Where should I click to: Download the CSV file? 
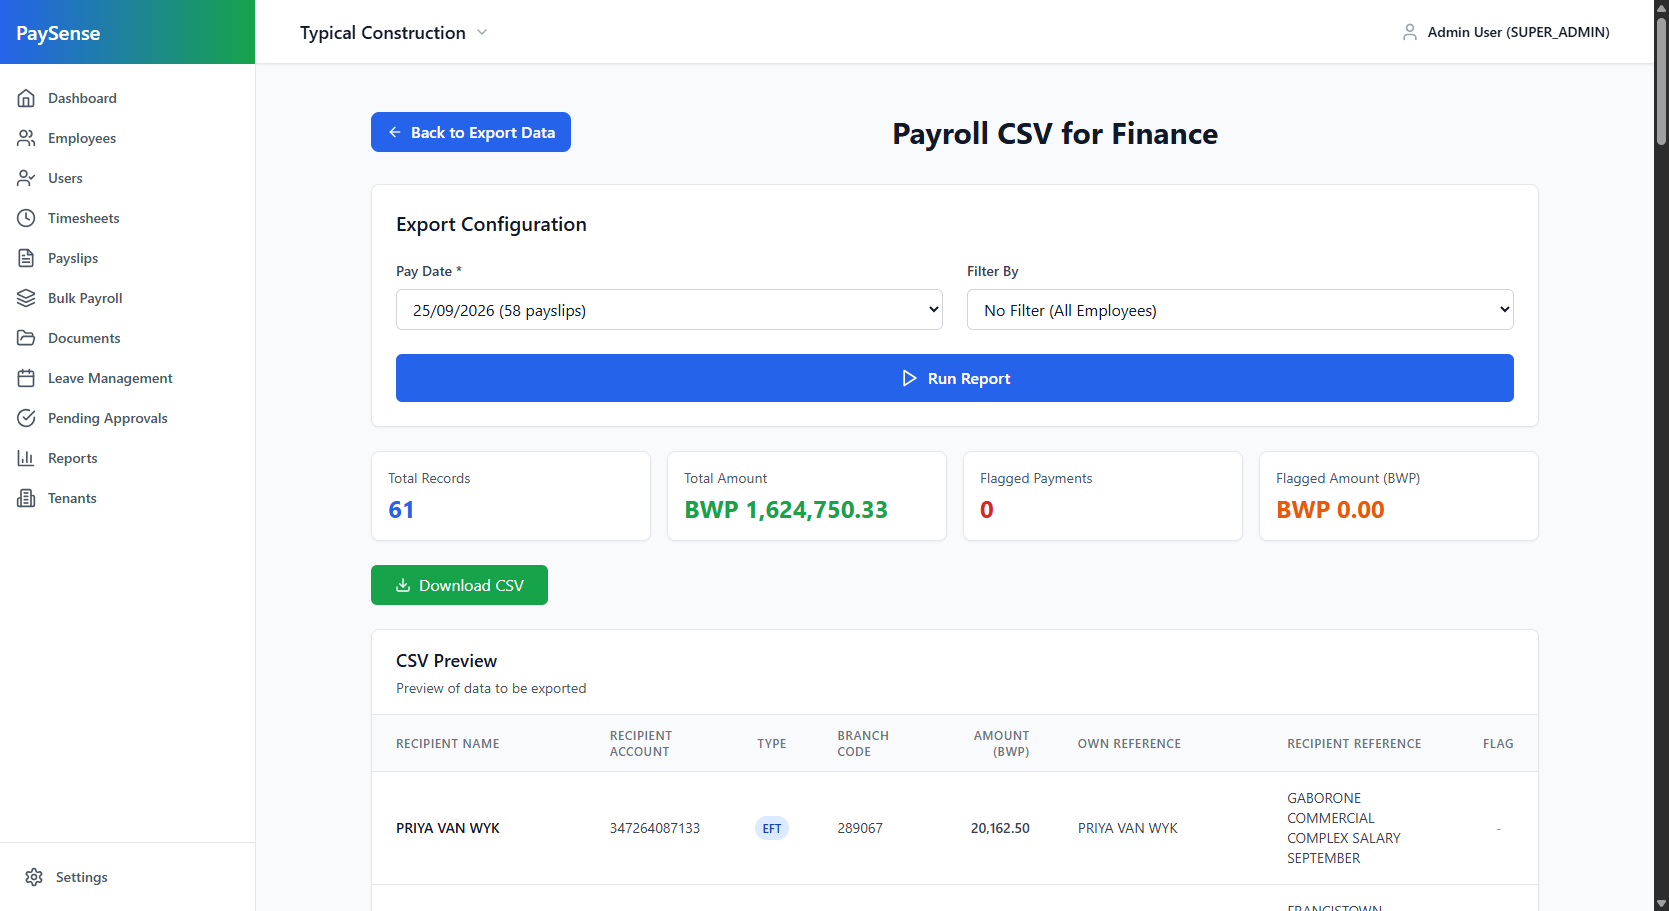coord(459,585)
